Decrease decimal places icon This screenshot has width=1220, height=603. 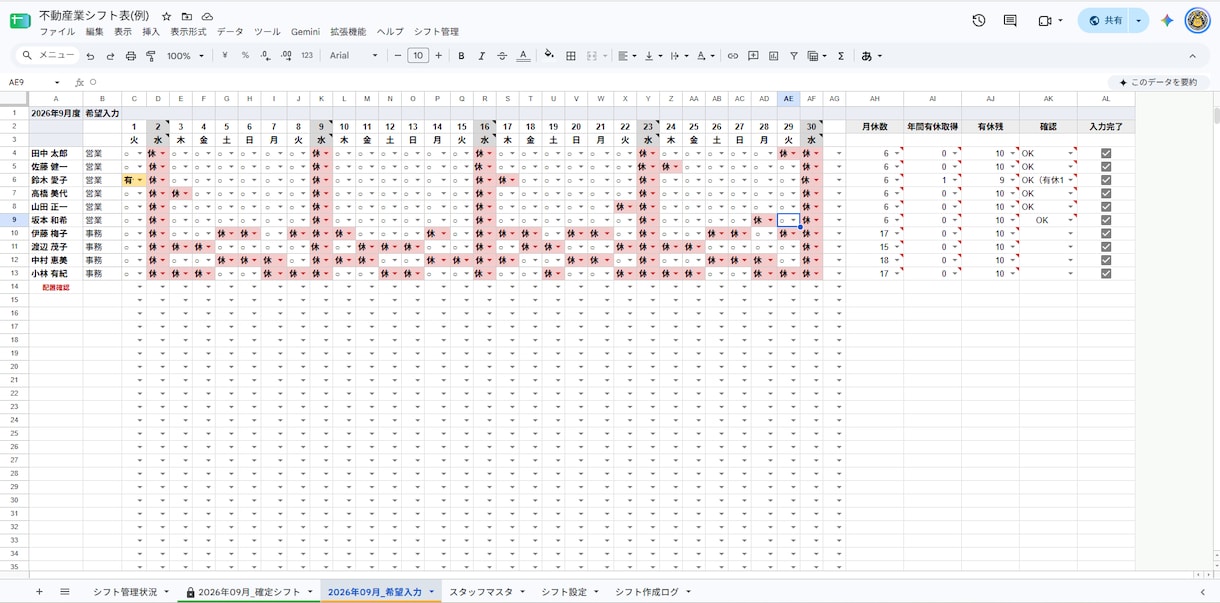(x=265, y=56)
